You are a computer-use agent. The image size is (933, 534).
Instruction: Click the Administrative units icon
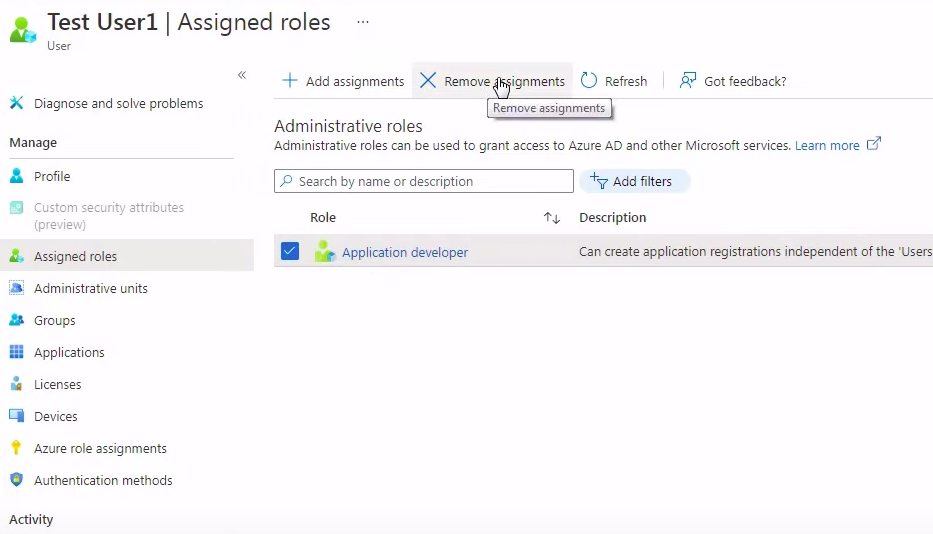pyautogui.click(x=17, y=288)
